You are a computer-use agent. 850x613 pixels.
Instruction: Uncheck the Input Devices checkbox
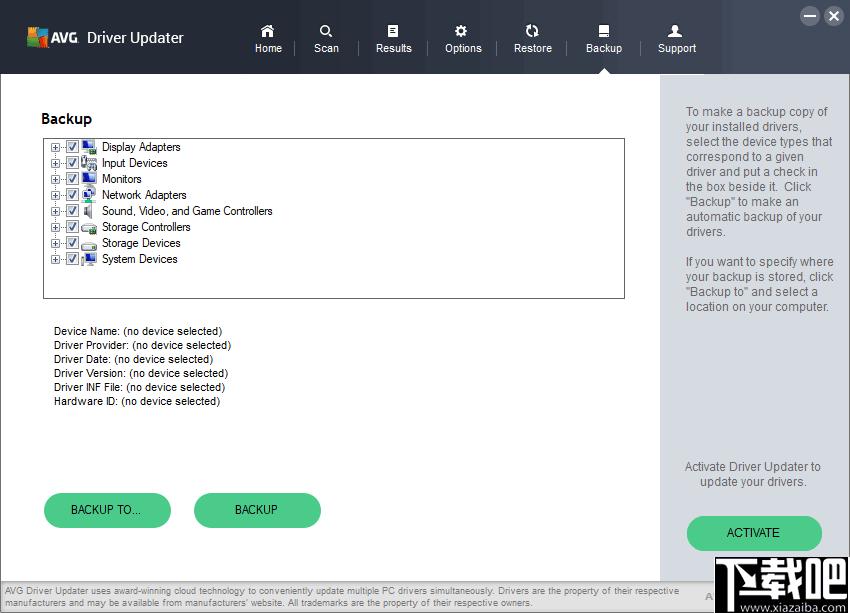pyautogui.click(x=72, y=163)
